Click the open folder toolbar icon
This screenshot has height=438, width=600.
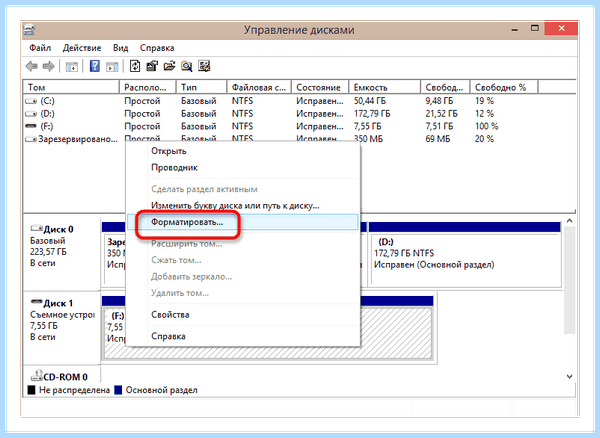point(169,66)
